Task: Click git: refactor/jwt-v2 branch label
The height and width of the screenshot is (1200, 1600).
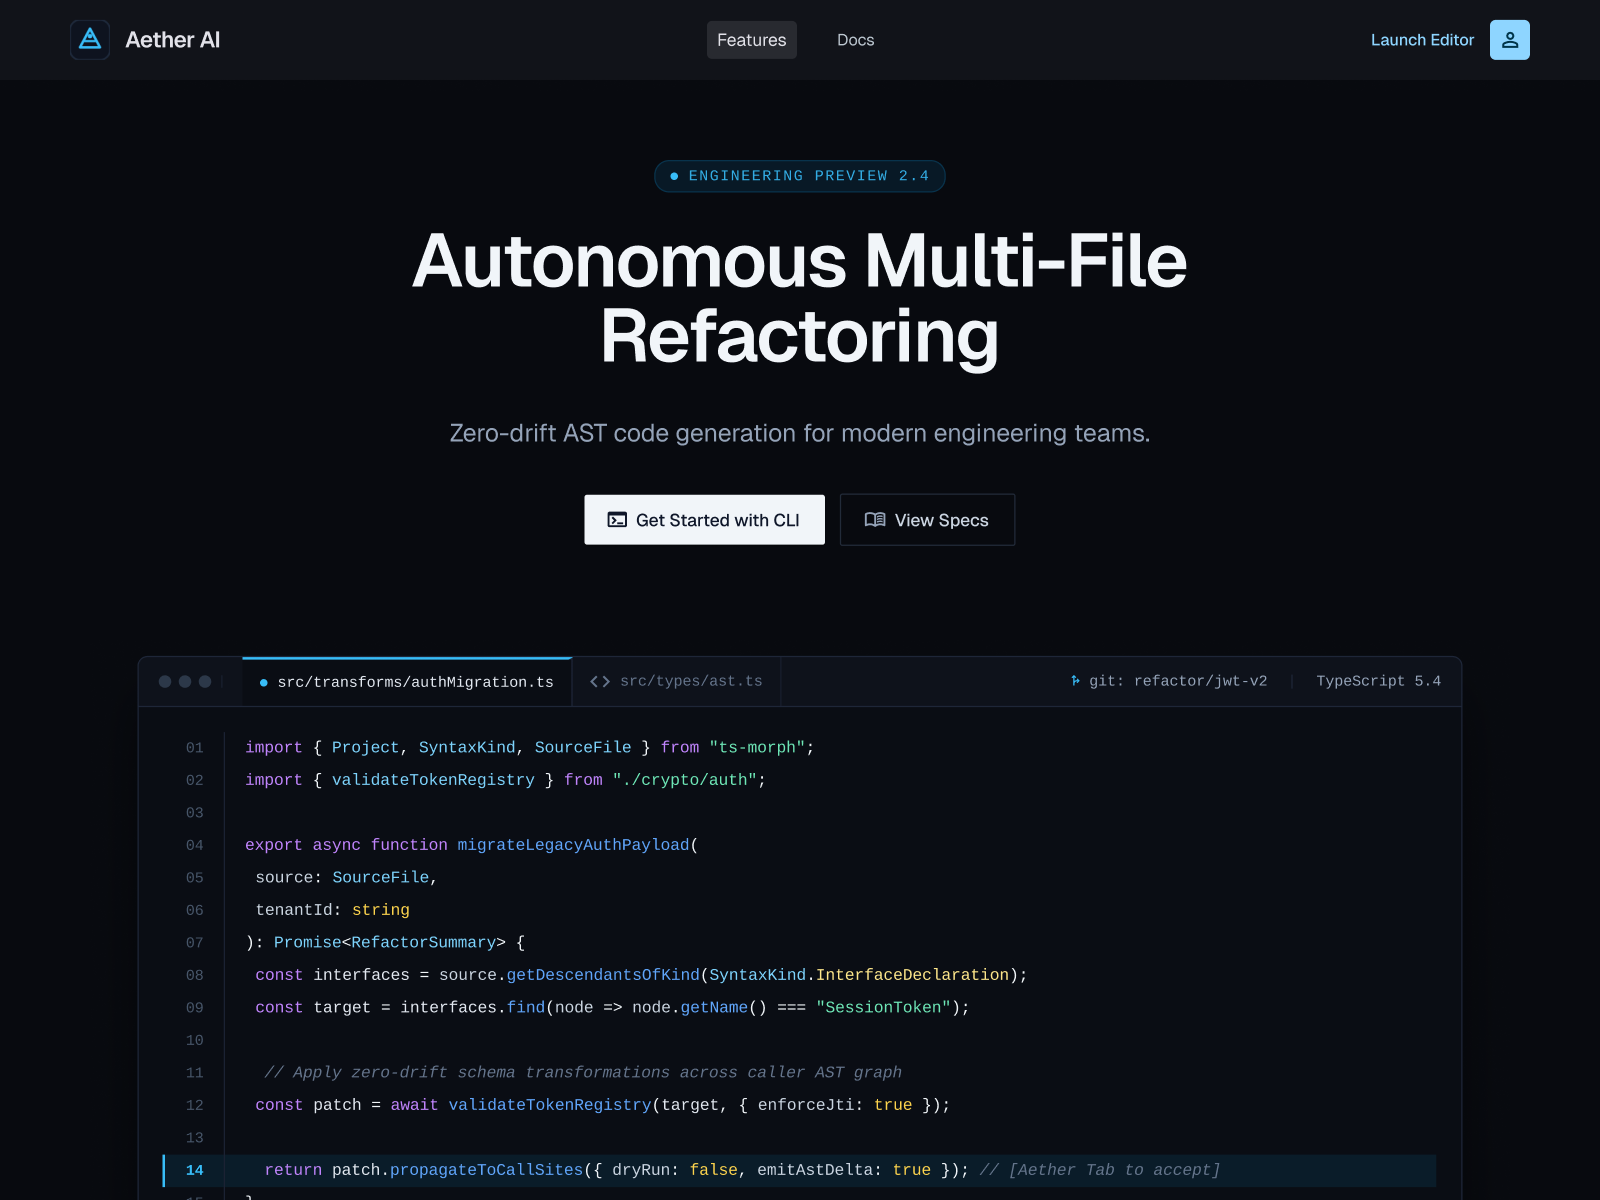Action: pos(1178,681)
